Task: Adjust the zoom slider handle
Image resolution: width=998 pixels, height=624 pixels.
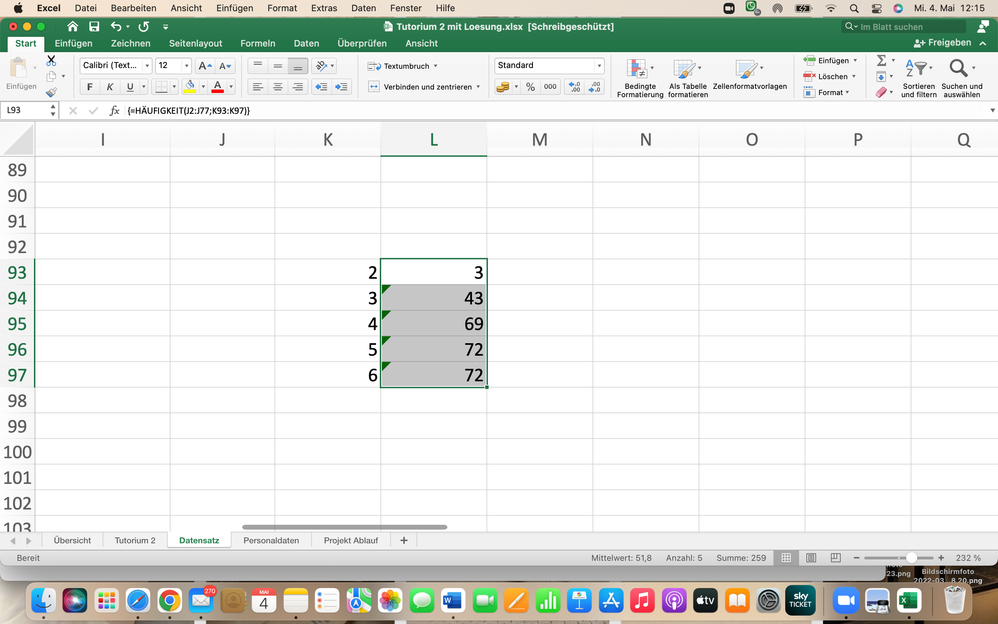Action: click(x=911, y=558)
